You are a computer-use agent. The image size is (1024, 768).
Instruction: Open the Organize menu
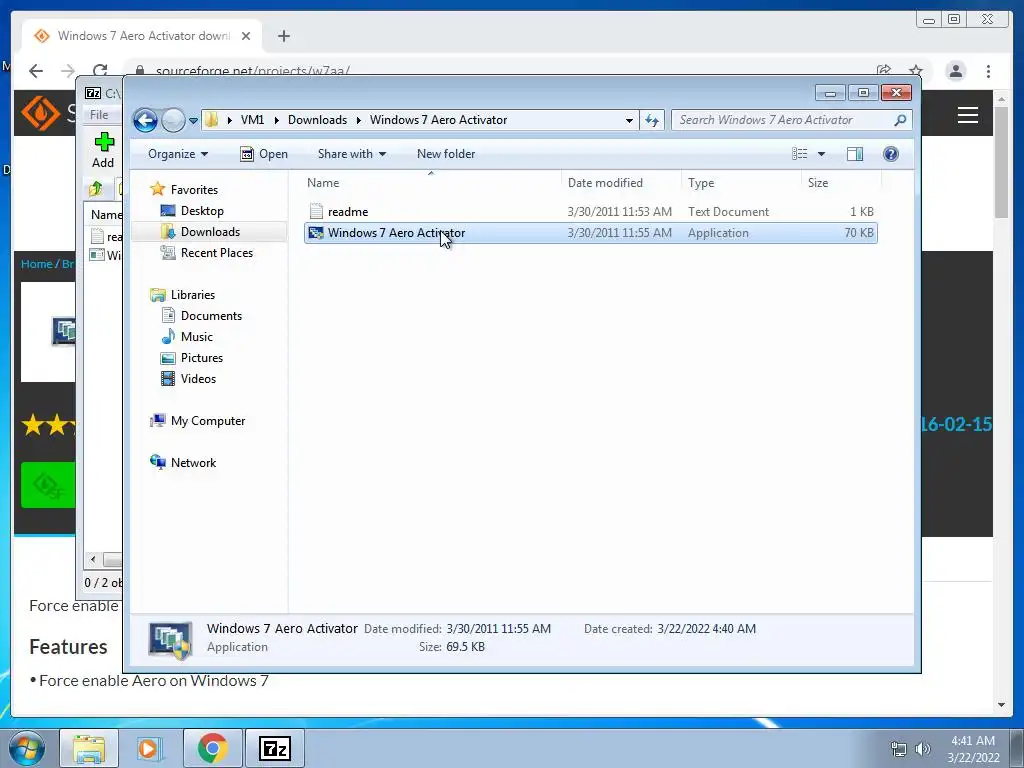click(178, 154)
